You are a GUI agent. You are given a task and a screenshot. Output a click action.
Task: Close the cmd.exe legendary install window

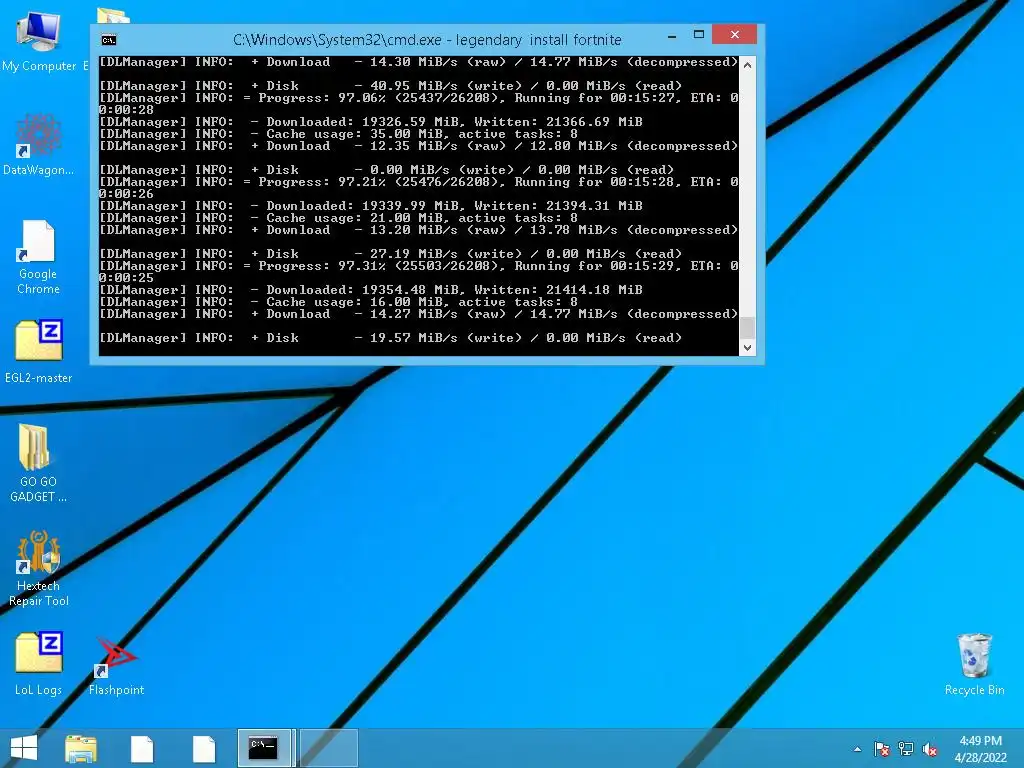(x=735, y=35)
